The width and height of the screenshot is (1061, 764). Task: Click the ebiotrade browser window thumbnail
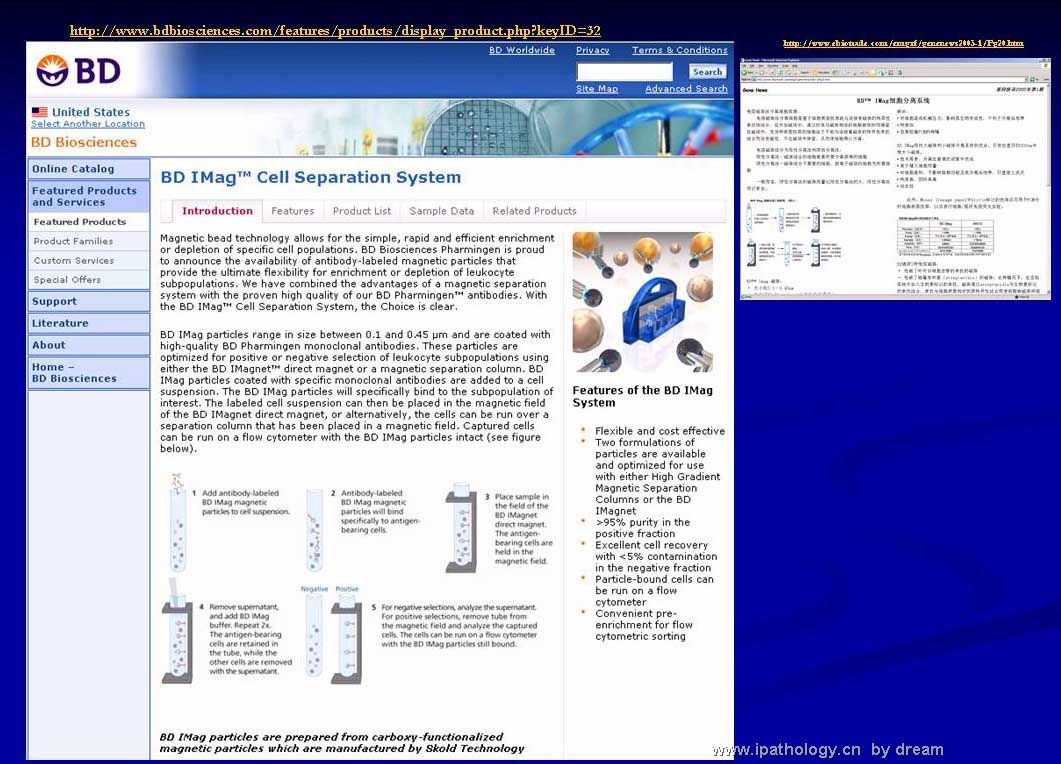pos(895,178)
